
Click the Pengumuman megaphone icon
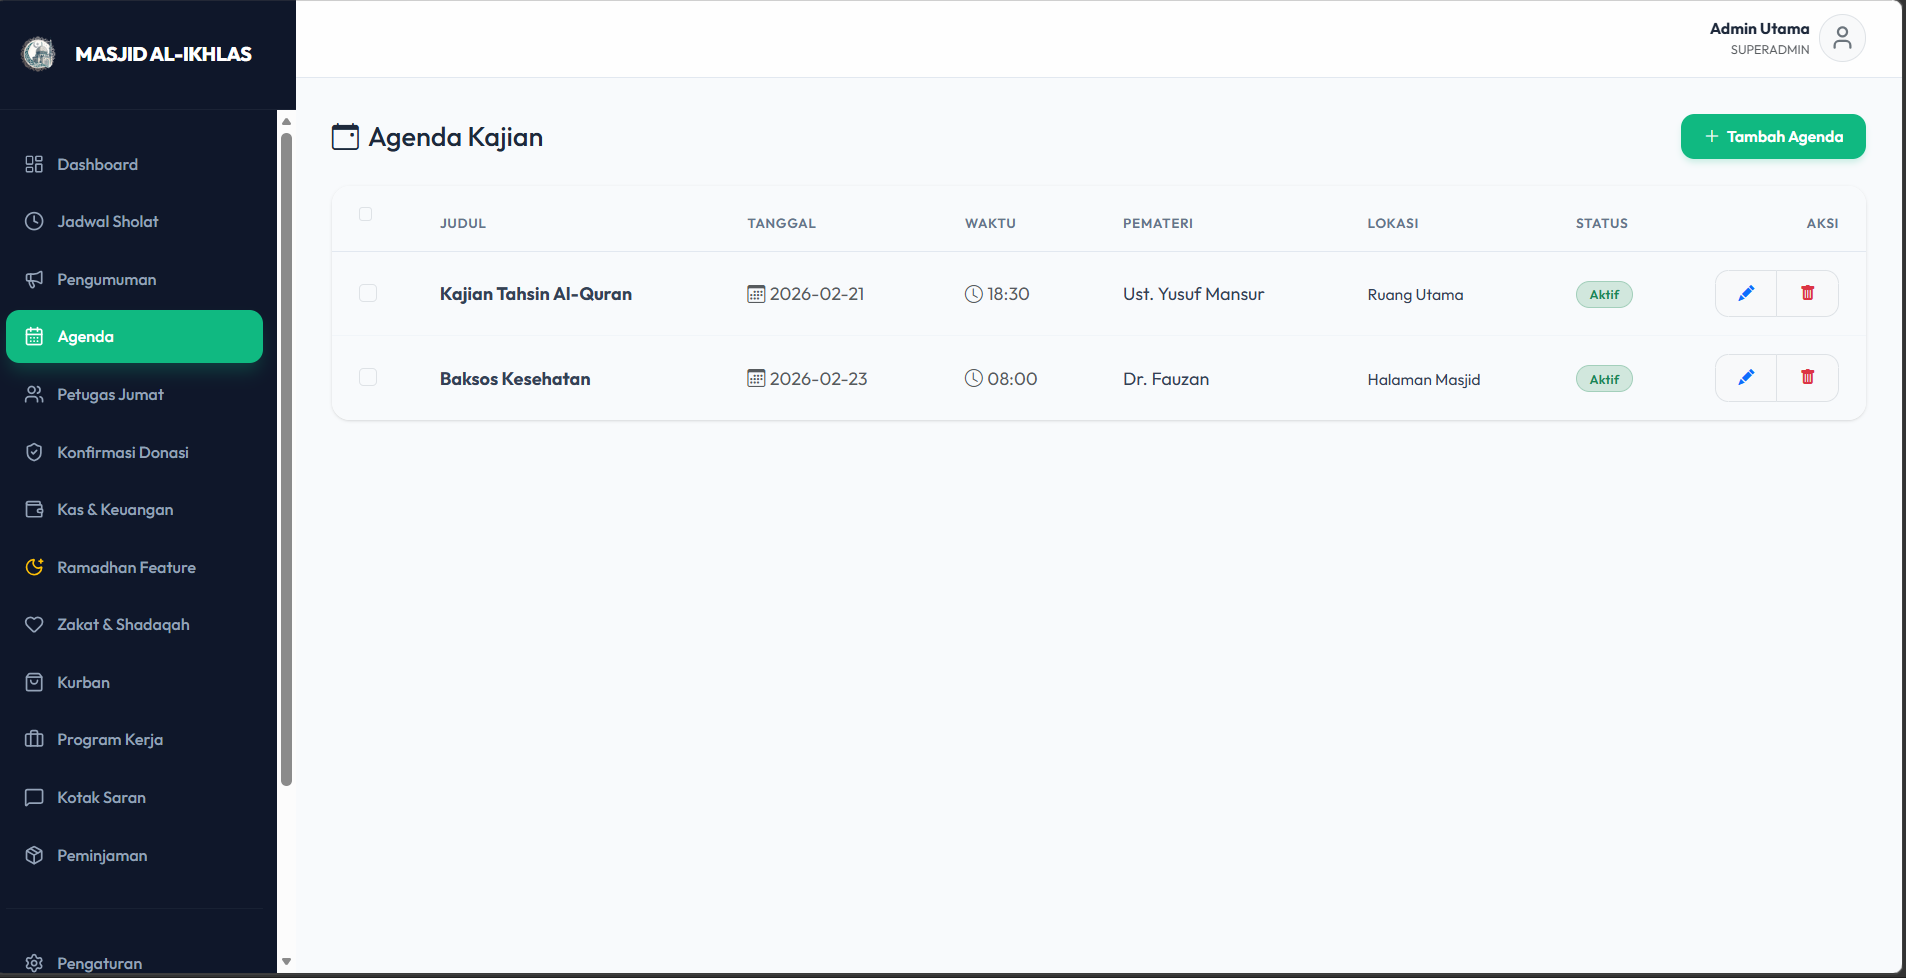click(34, 279)
